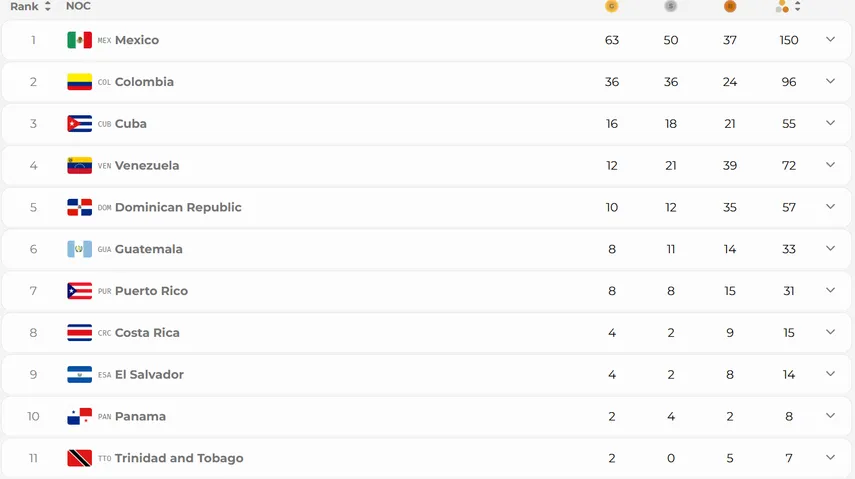Click the Colombia flag icon
Viewport: 855px width, 479px height.
pos(80,82)
